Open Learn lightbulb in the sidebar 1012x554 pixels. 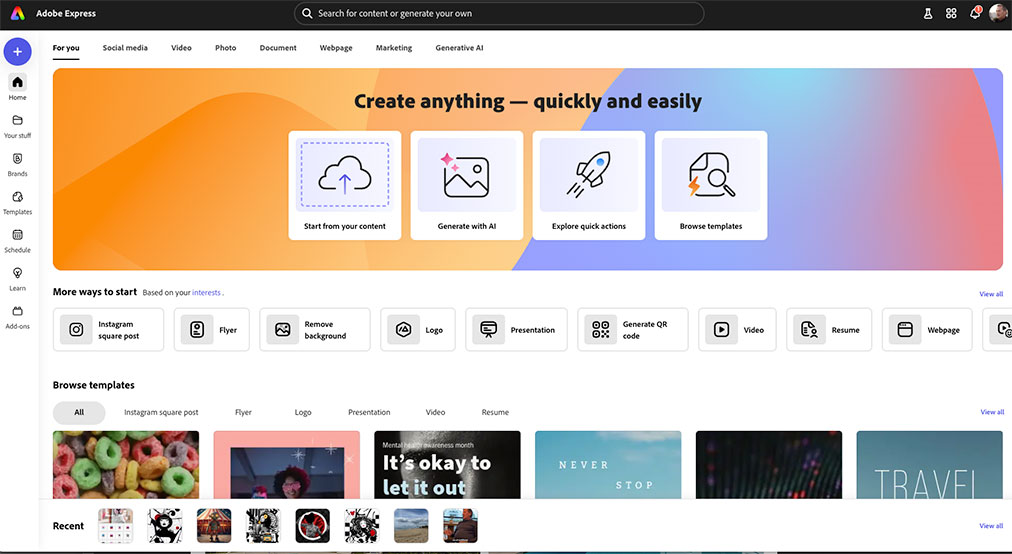(17, 278)
